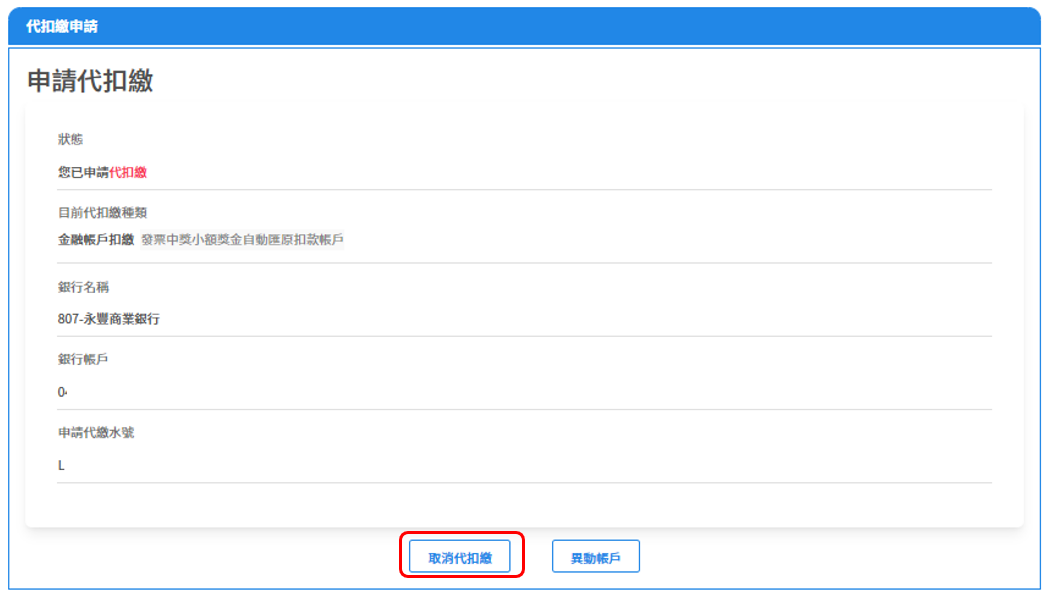Select the water number value starting with L
The height and width of the screenshot is (598, 1046).
tap(62, 465)
